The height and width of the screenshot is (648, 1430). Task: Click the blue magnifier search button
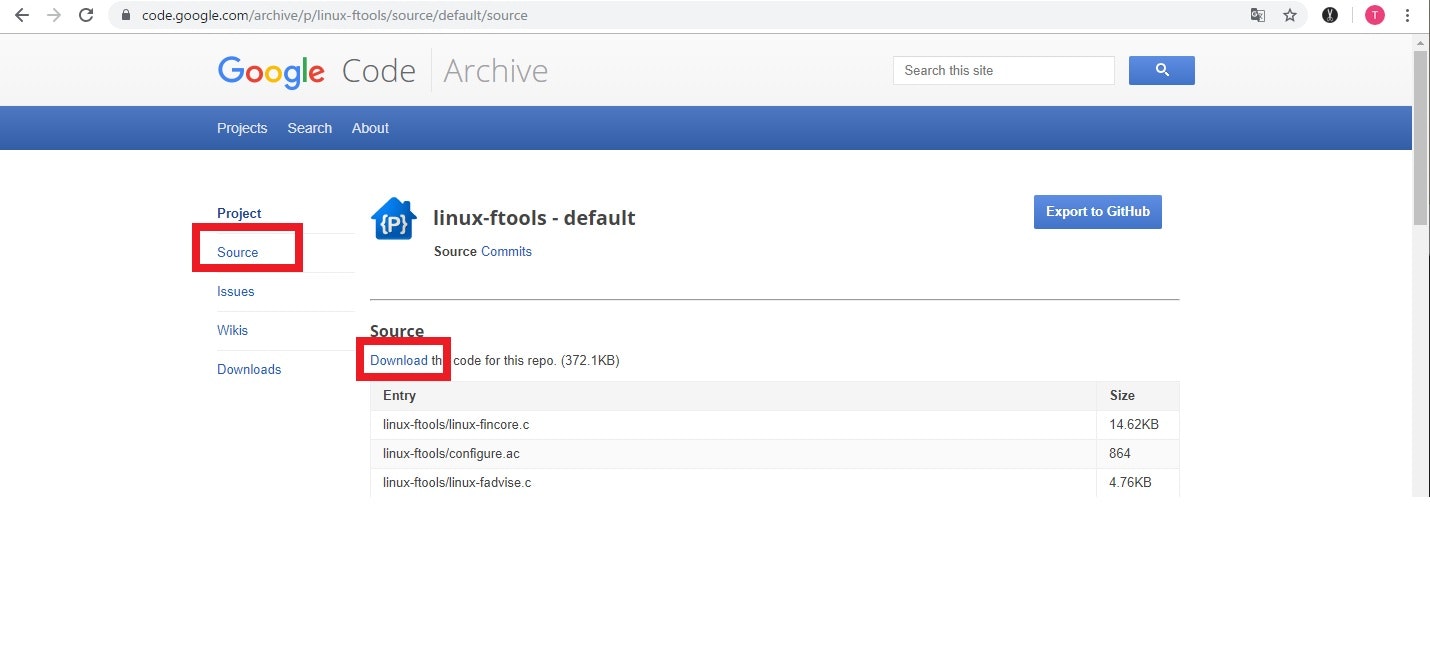tap(1161, 70)
